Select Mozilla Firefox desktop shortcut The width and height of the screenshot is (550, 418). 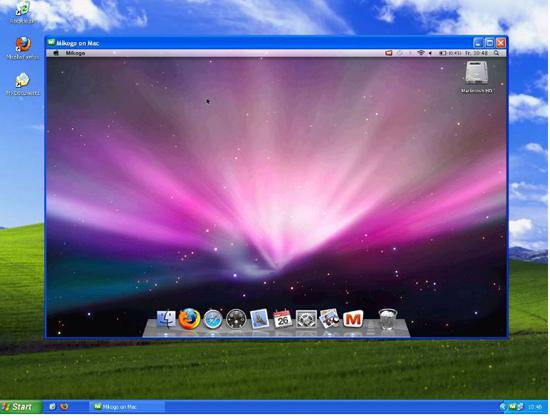point(23,48)
